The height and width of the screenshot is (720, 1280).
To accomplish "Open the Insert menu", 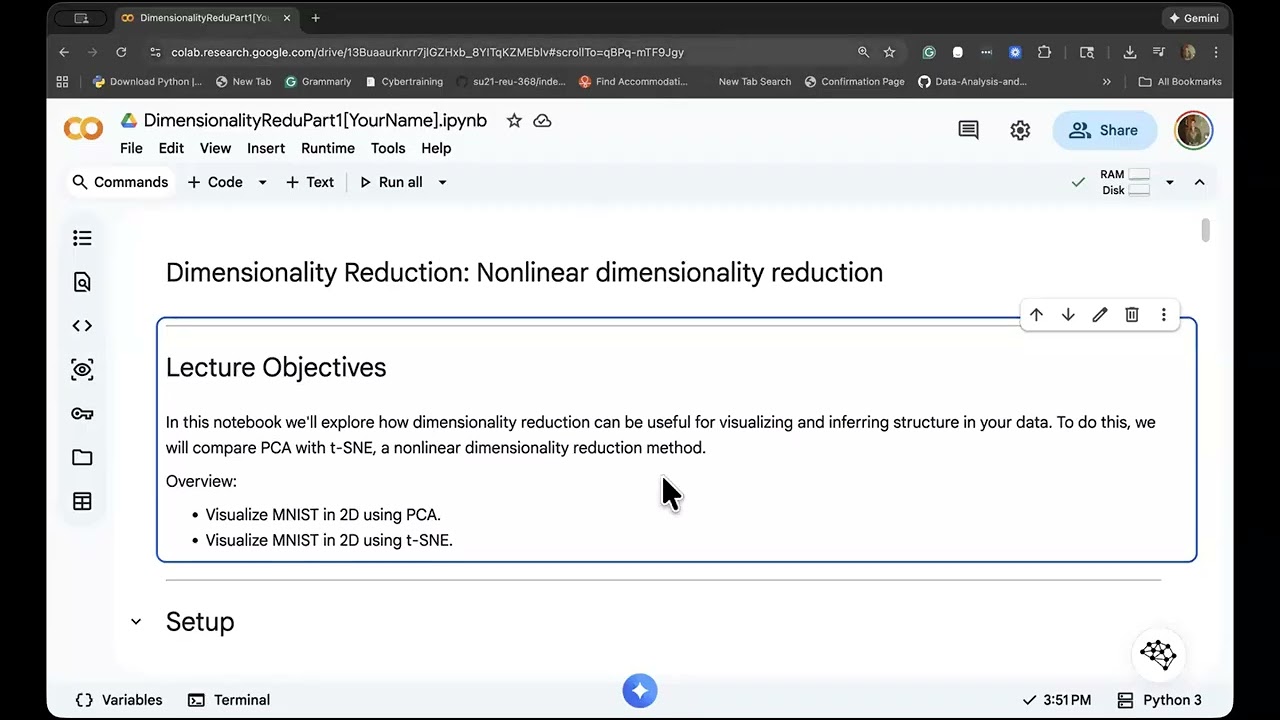I will tap(266, 148).
